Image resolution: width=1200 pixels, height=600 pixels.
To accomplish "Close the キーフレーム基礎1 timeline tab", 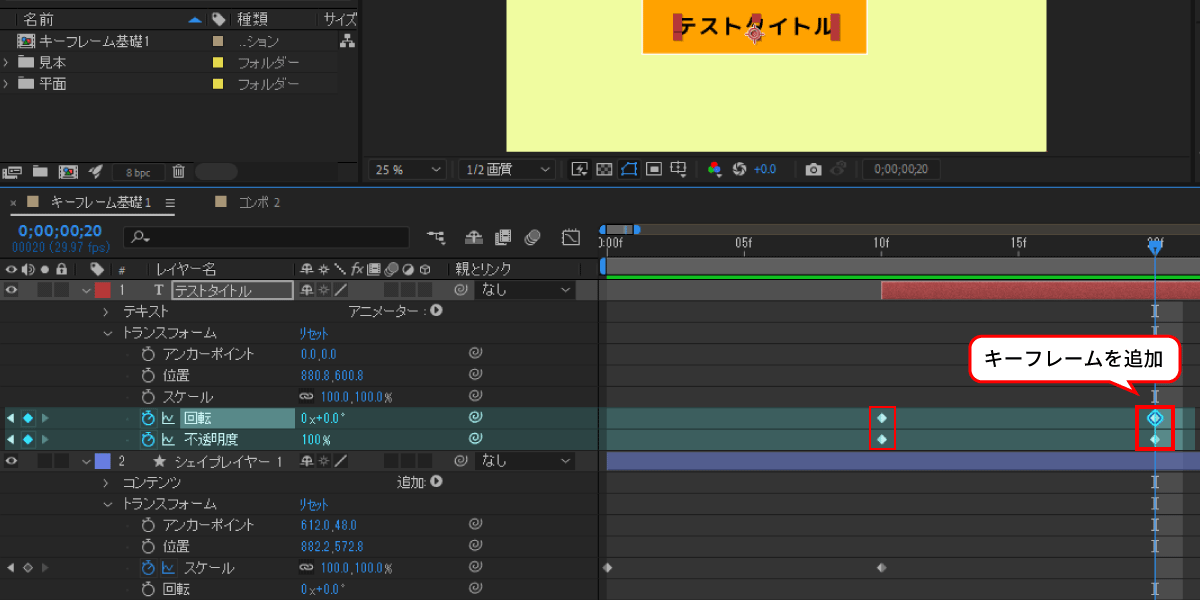I will coord(13,203).
